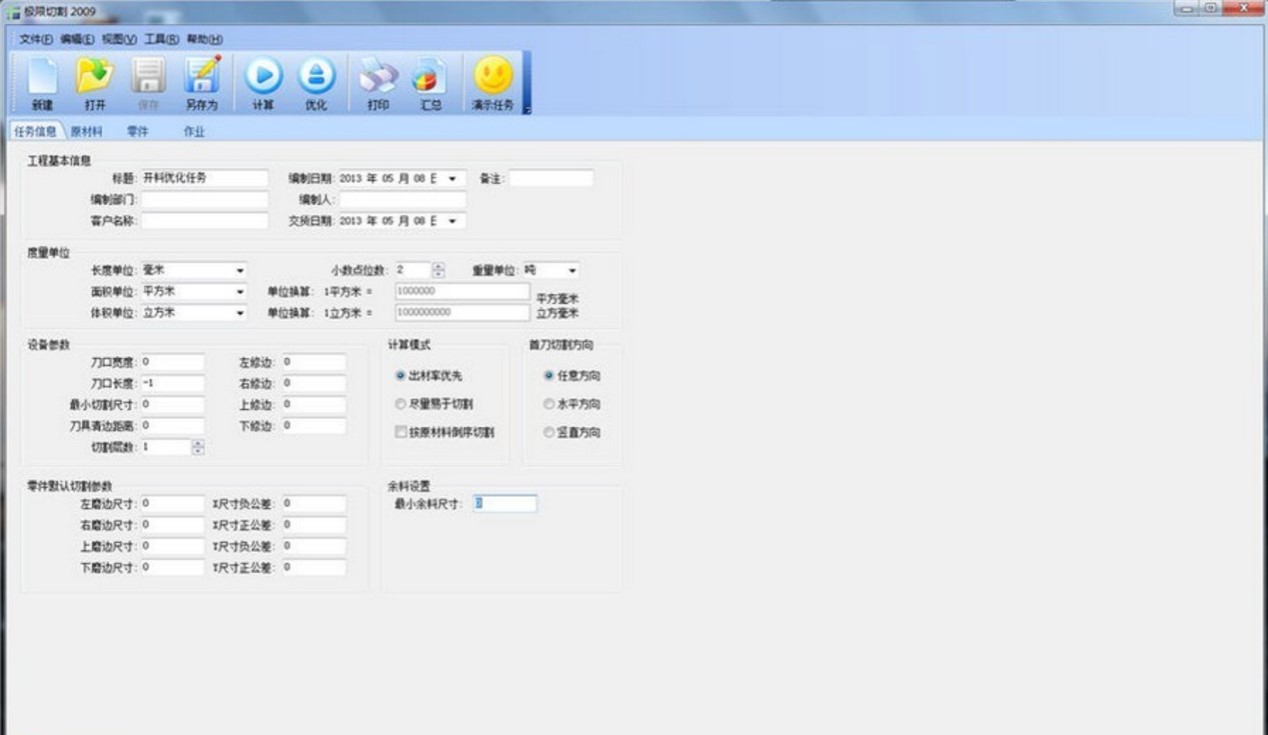Click the 刀口宽度 input field

(172, 362)
